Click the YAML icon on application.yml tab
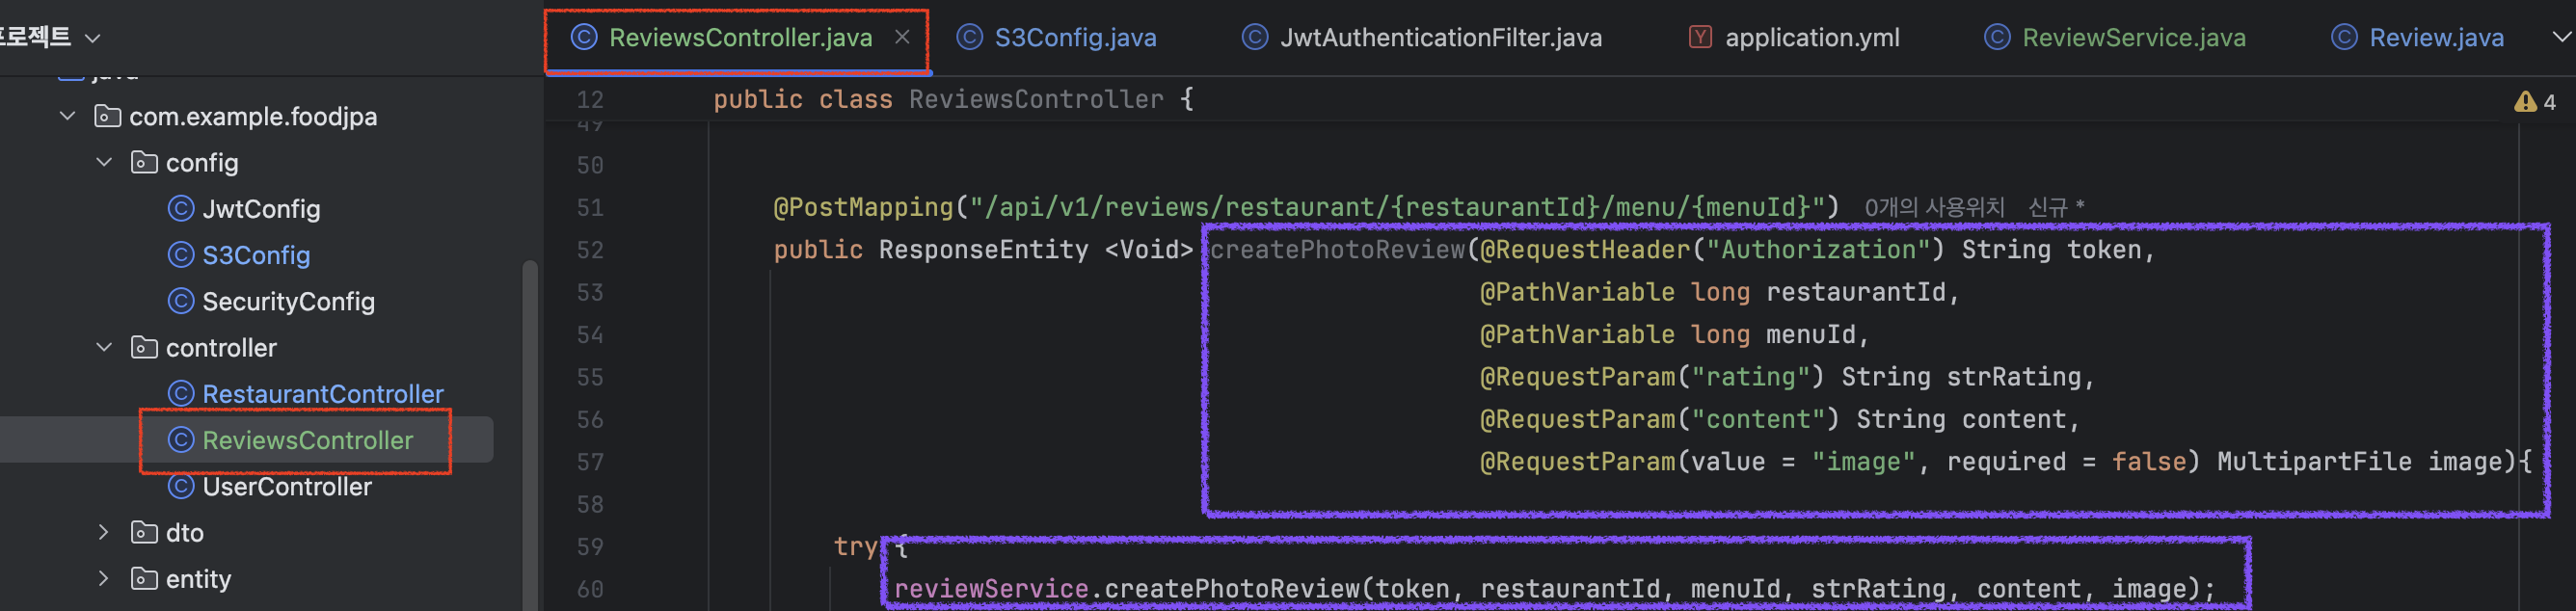Viewport: 2576px width, 611px height. coord(1700,37)
